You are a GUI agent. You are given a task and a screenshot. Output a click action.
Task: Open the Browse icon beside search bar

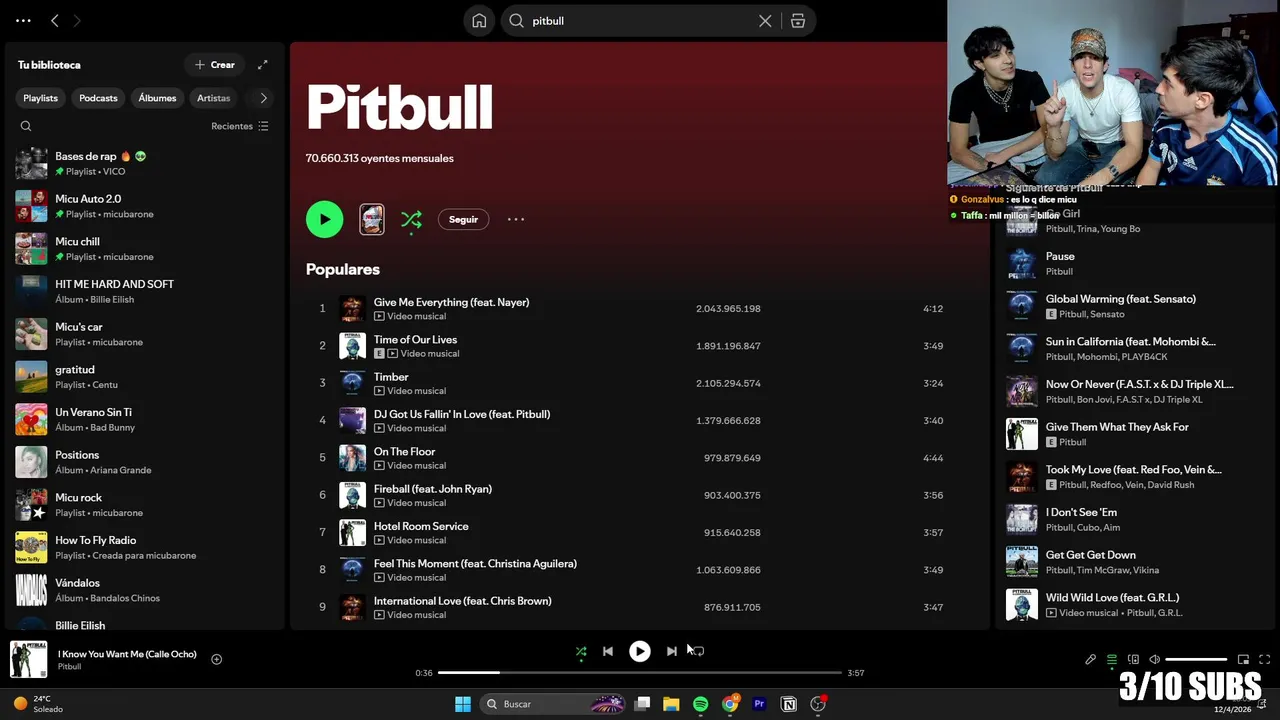[x=797, y=21]
